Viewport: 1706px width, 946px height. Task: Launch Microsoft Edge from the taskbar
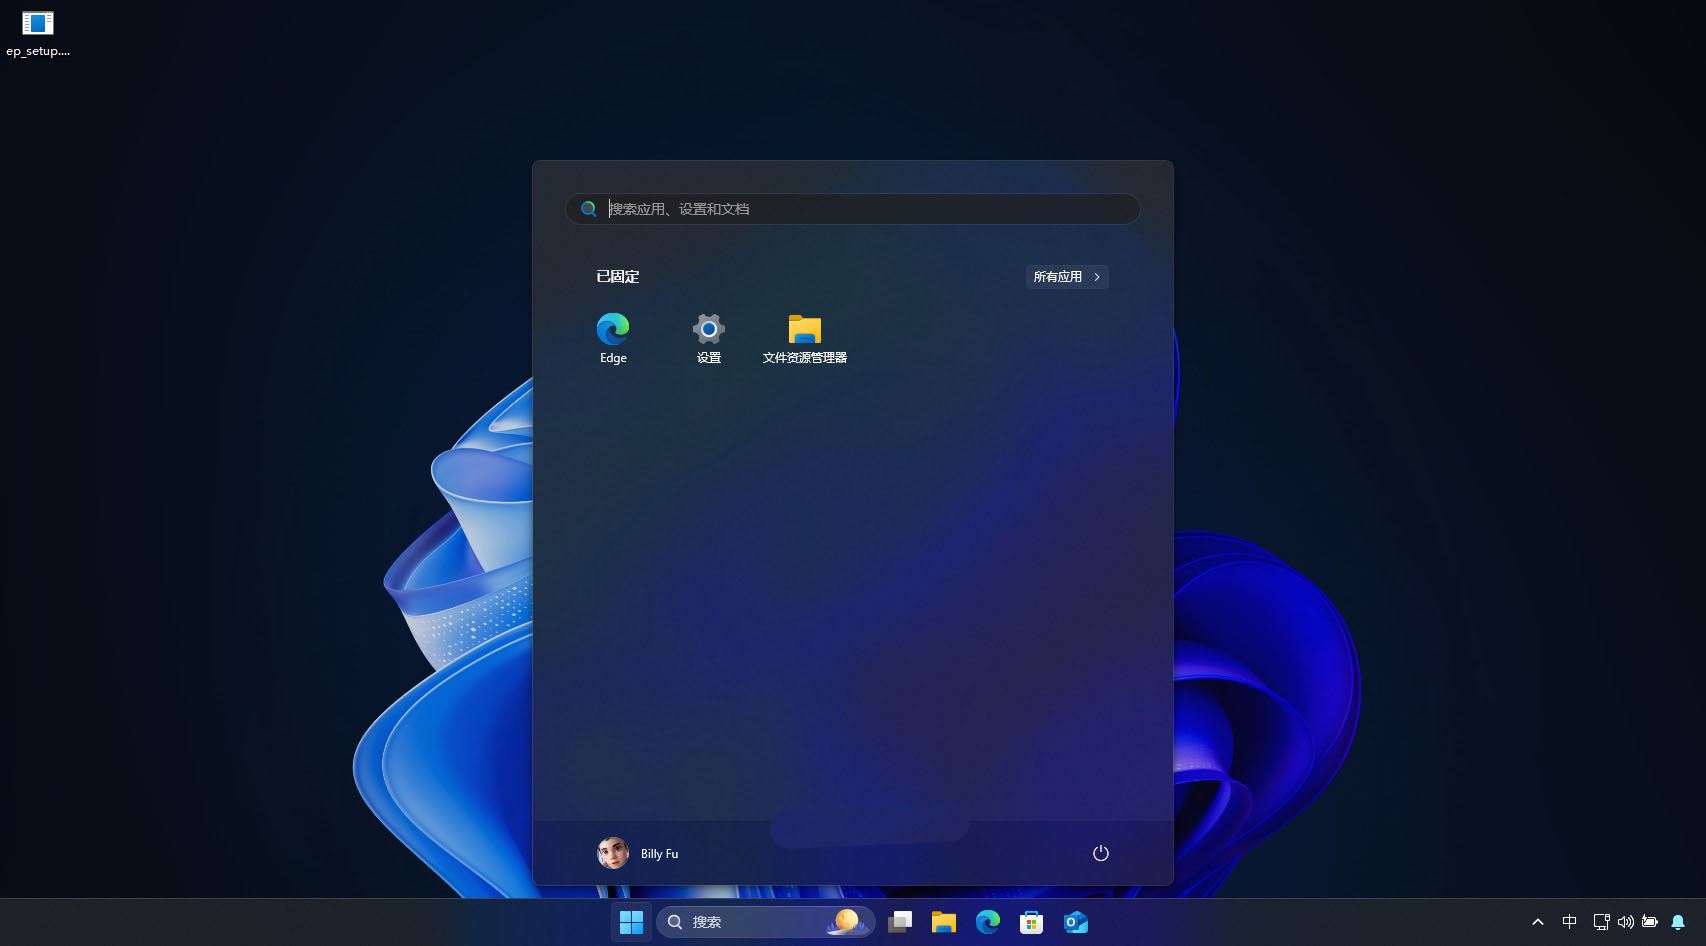(988, 922)
